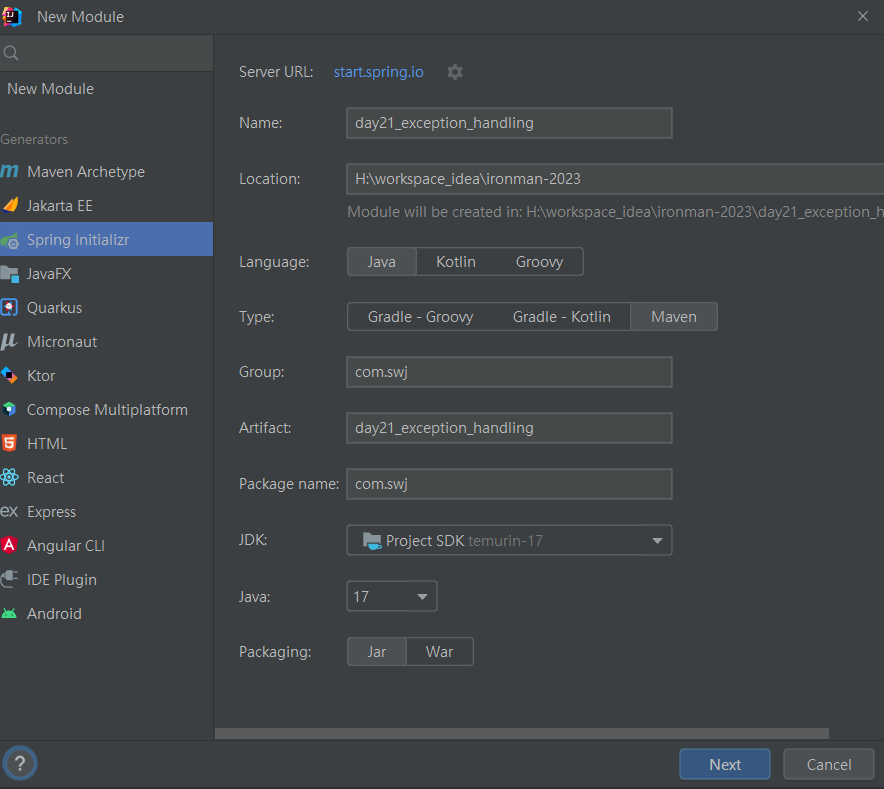The width and height of the screenshot is (884, 789).
Task: Click the Next button
Action: [724, 764]
